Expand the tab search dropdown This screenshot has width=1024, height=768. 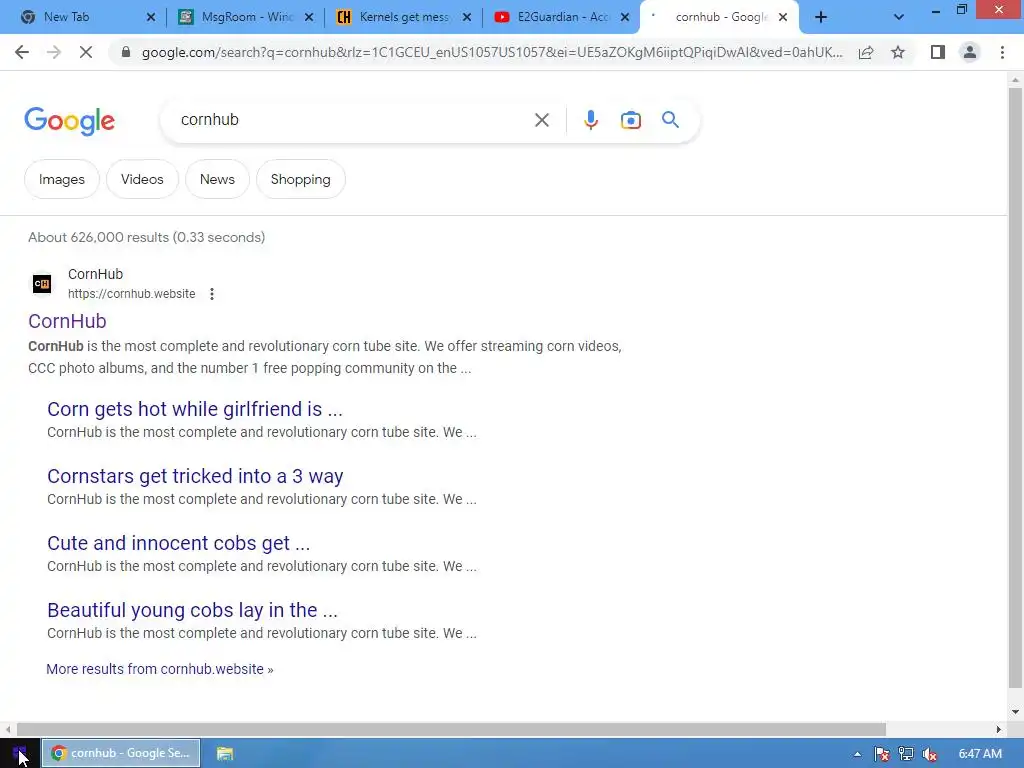click(899, 17)
